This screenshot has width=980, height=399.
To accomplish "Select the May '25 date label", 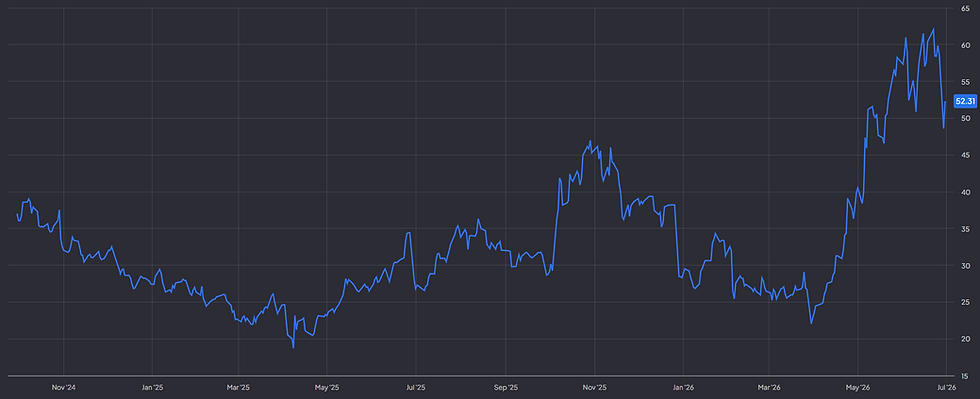I will click(326, 388).
